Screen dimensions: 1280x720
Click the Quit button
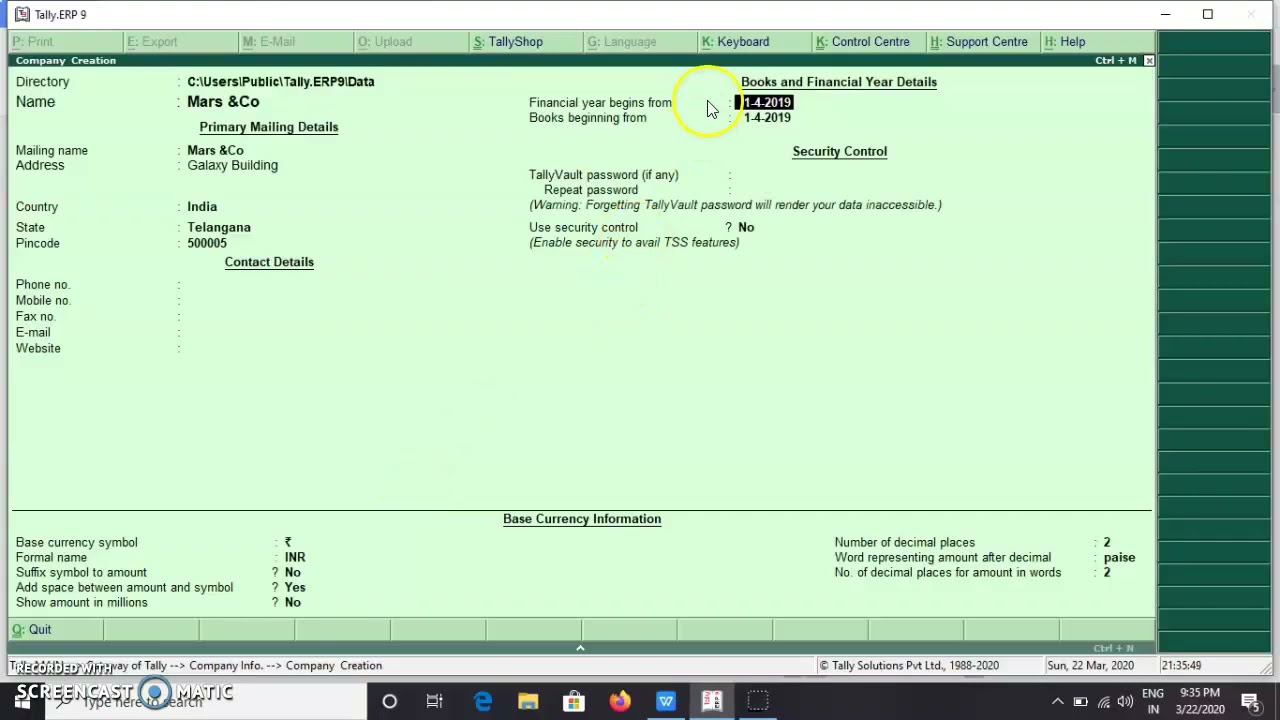pos(32,630)
